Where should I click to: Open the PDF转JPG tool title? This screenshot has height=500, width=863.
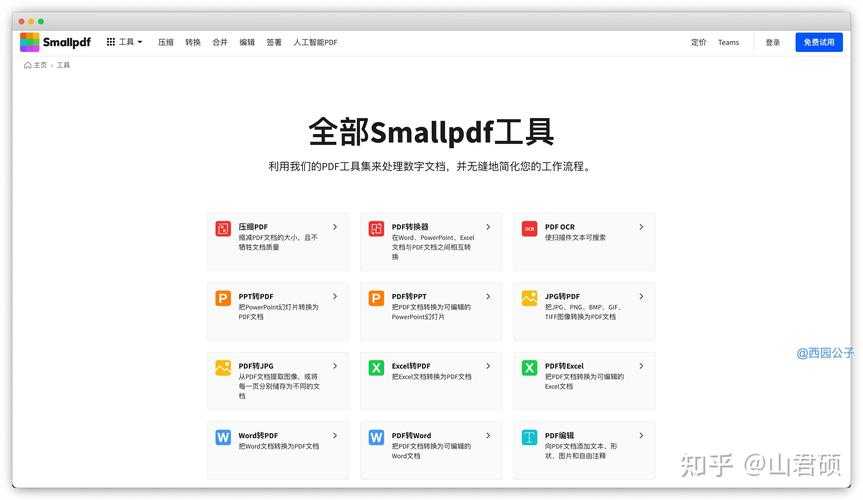256,366
